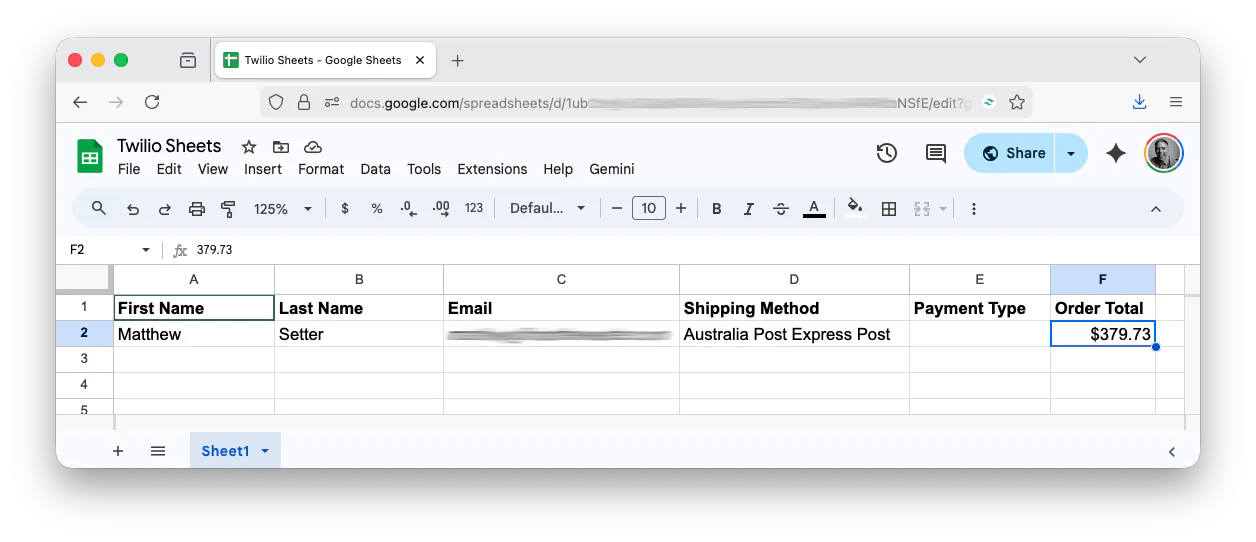The height and width of the screenshot is (542, 1256).
Task: Open the fill color picker
Action: [x=855, y=208]
